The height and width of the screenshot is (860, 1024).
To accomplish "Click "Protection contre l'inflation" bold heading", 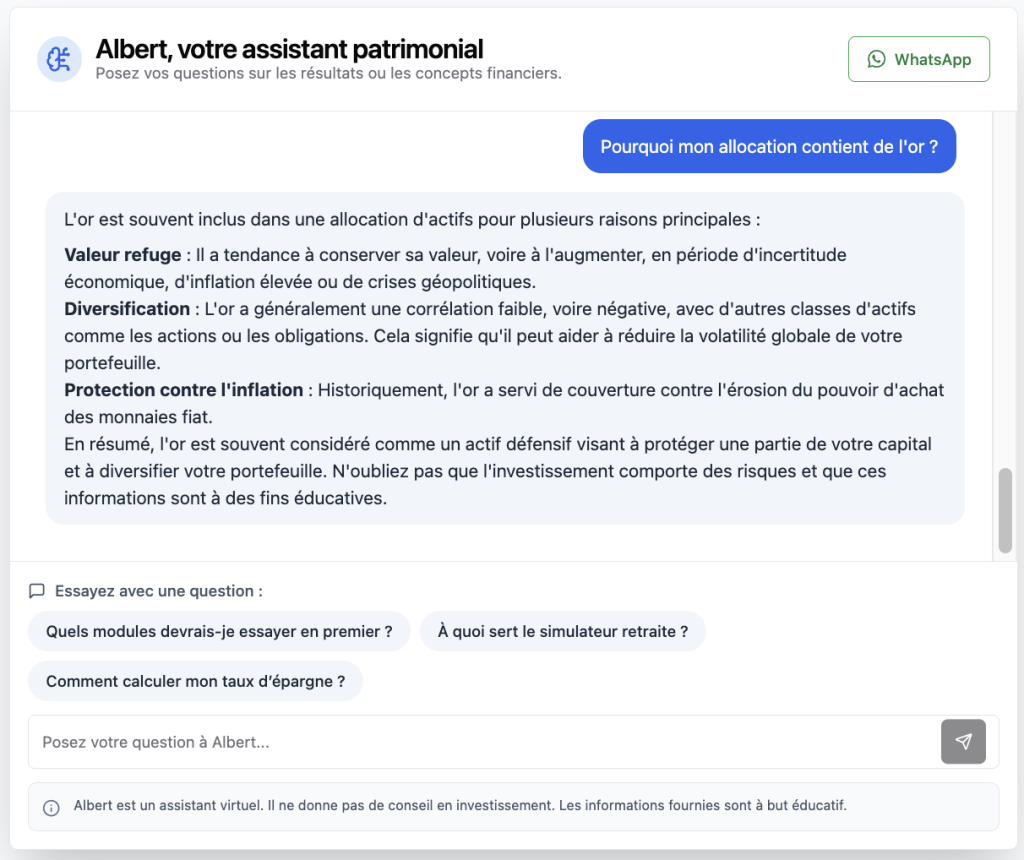I will point(183,390).
